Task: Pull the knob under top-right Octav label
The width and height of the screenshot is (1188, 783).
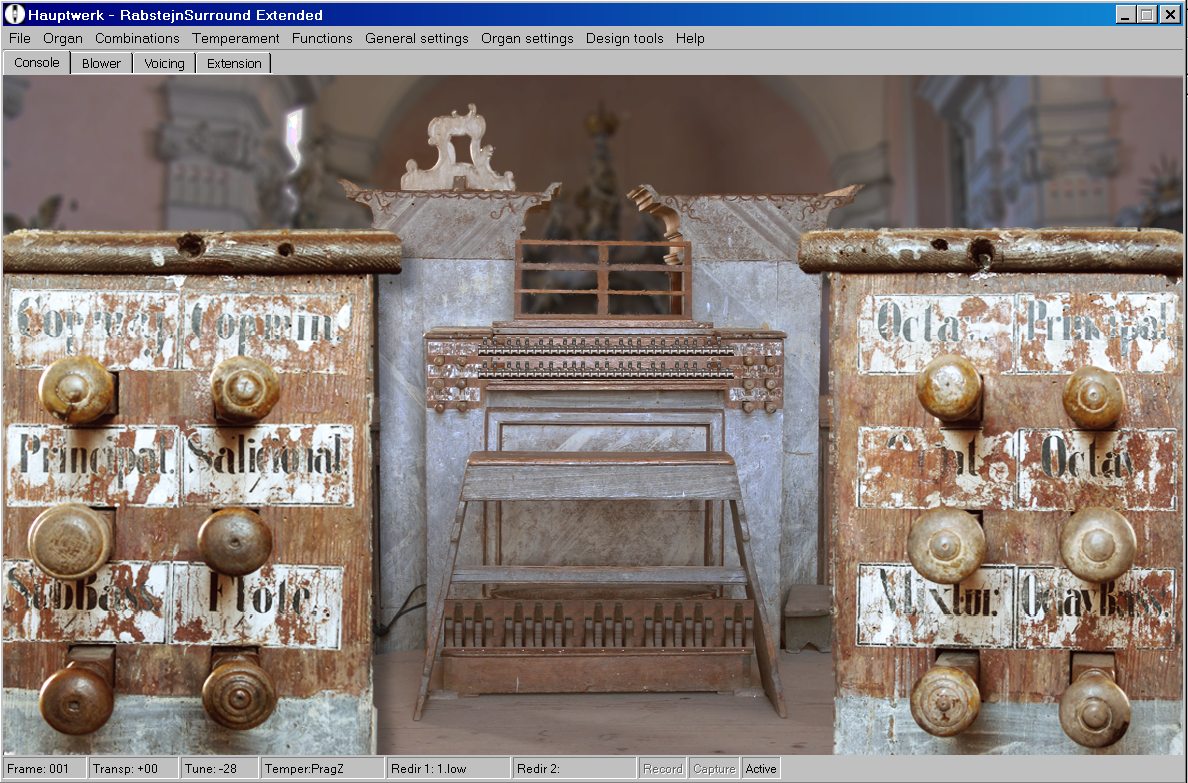Action: click(949, 387)
